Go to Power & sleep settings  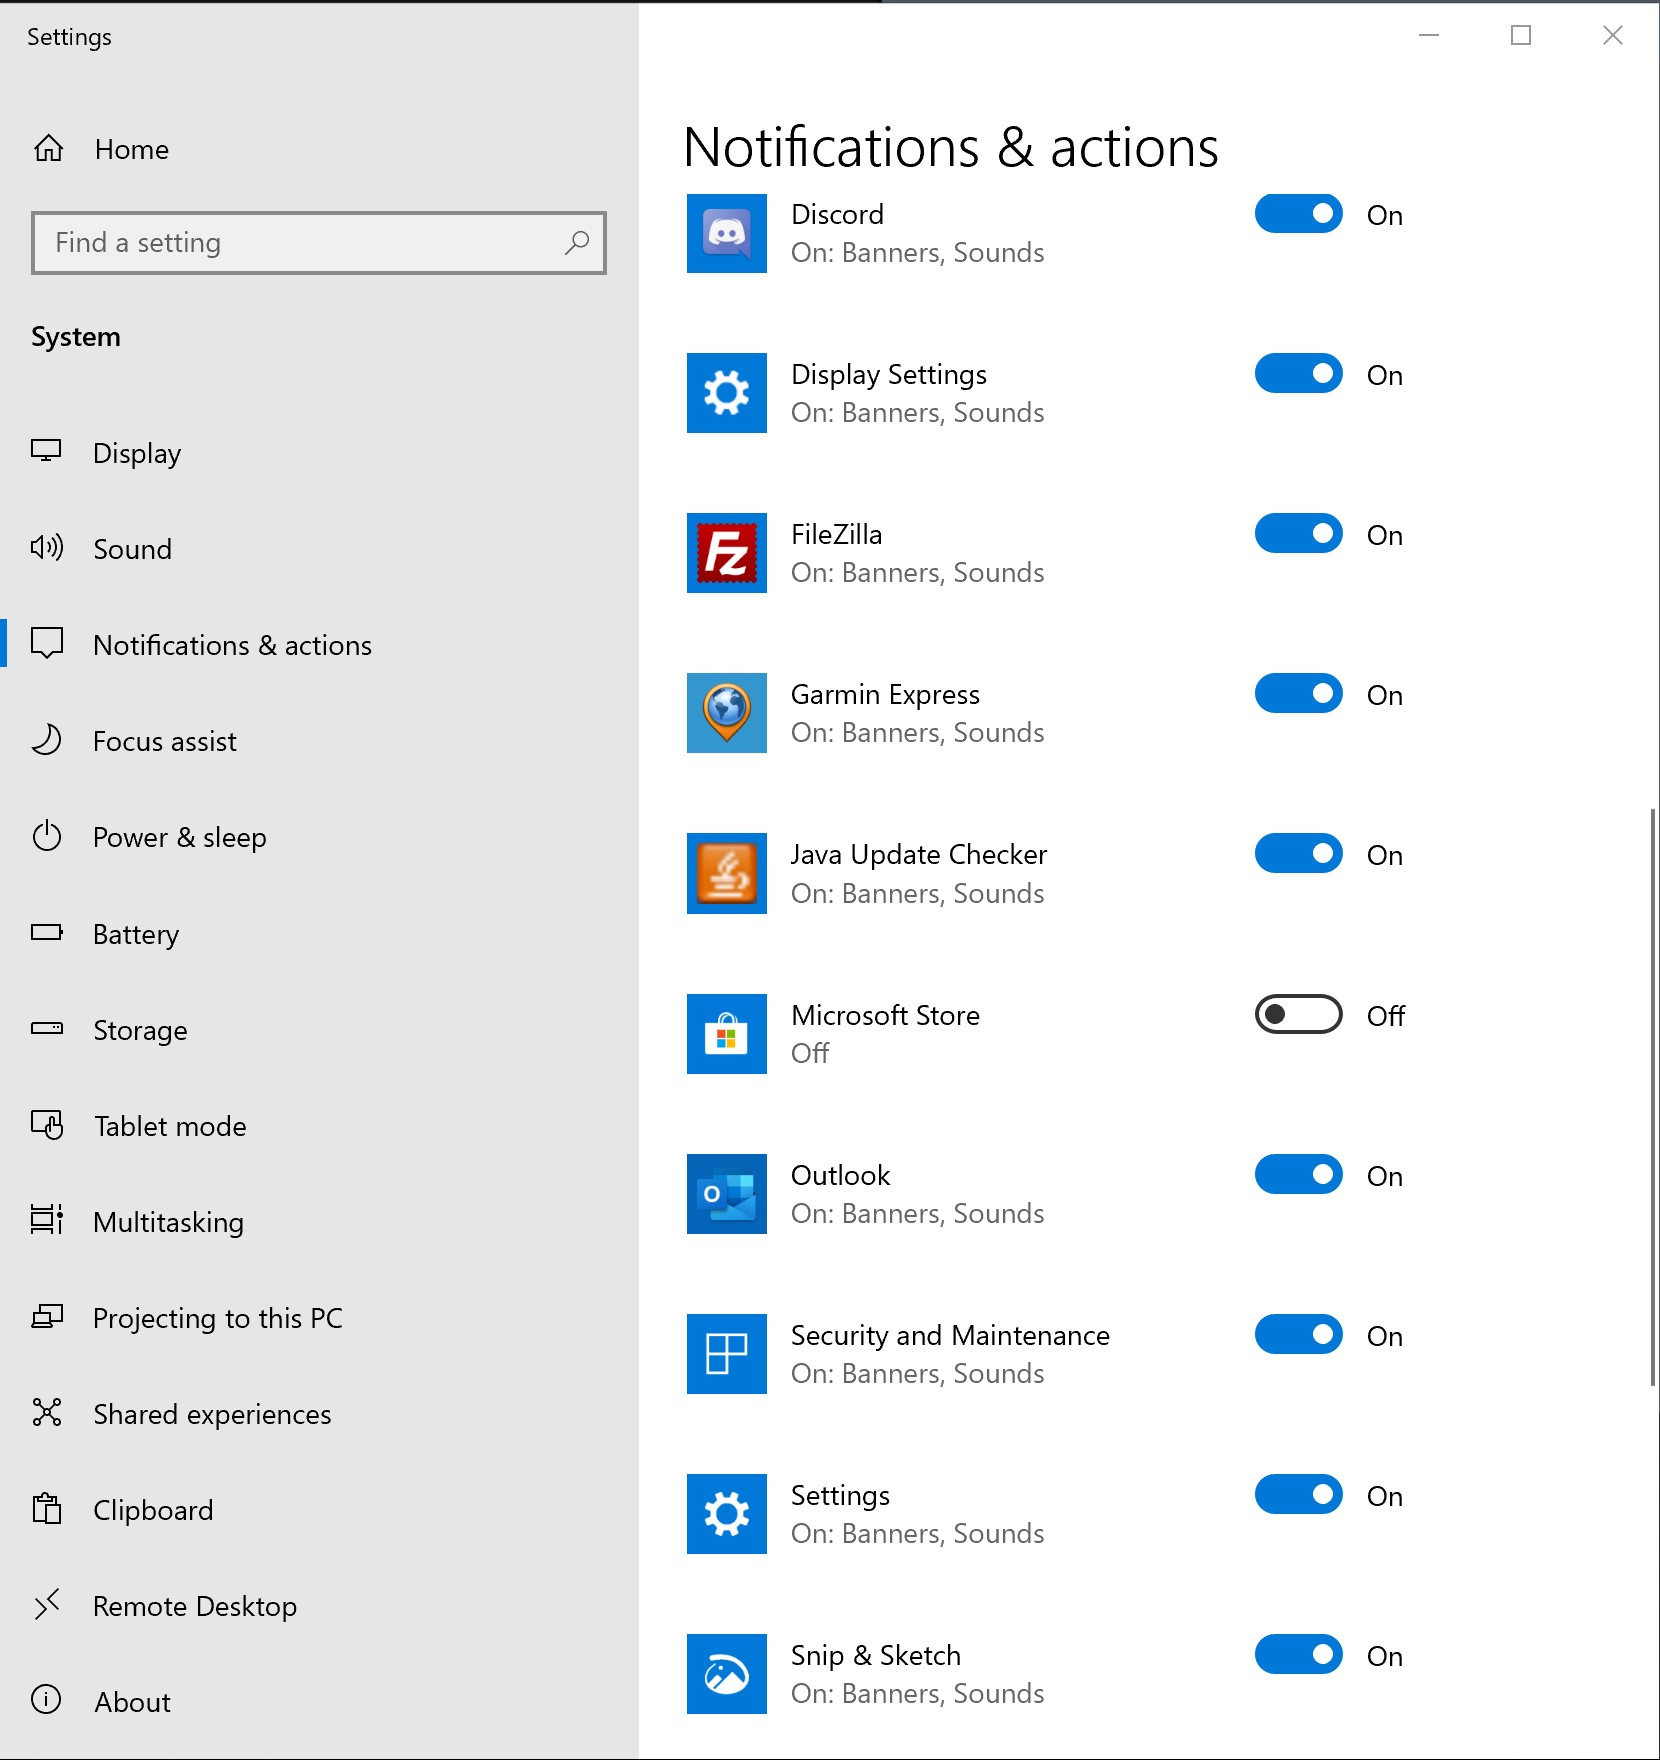179,837
